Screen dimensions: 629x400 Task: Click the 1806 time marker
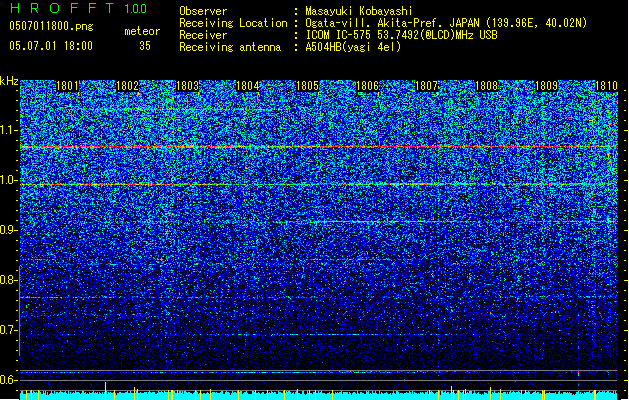click(x=367, y=86)
